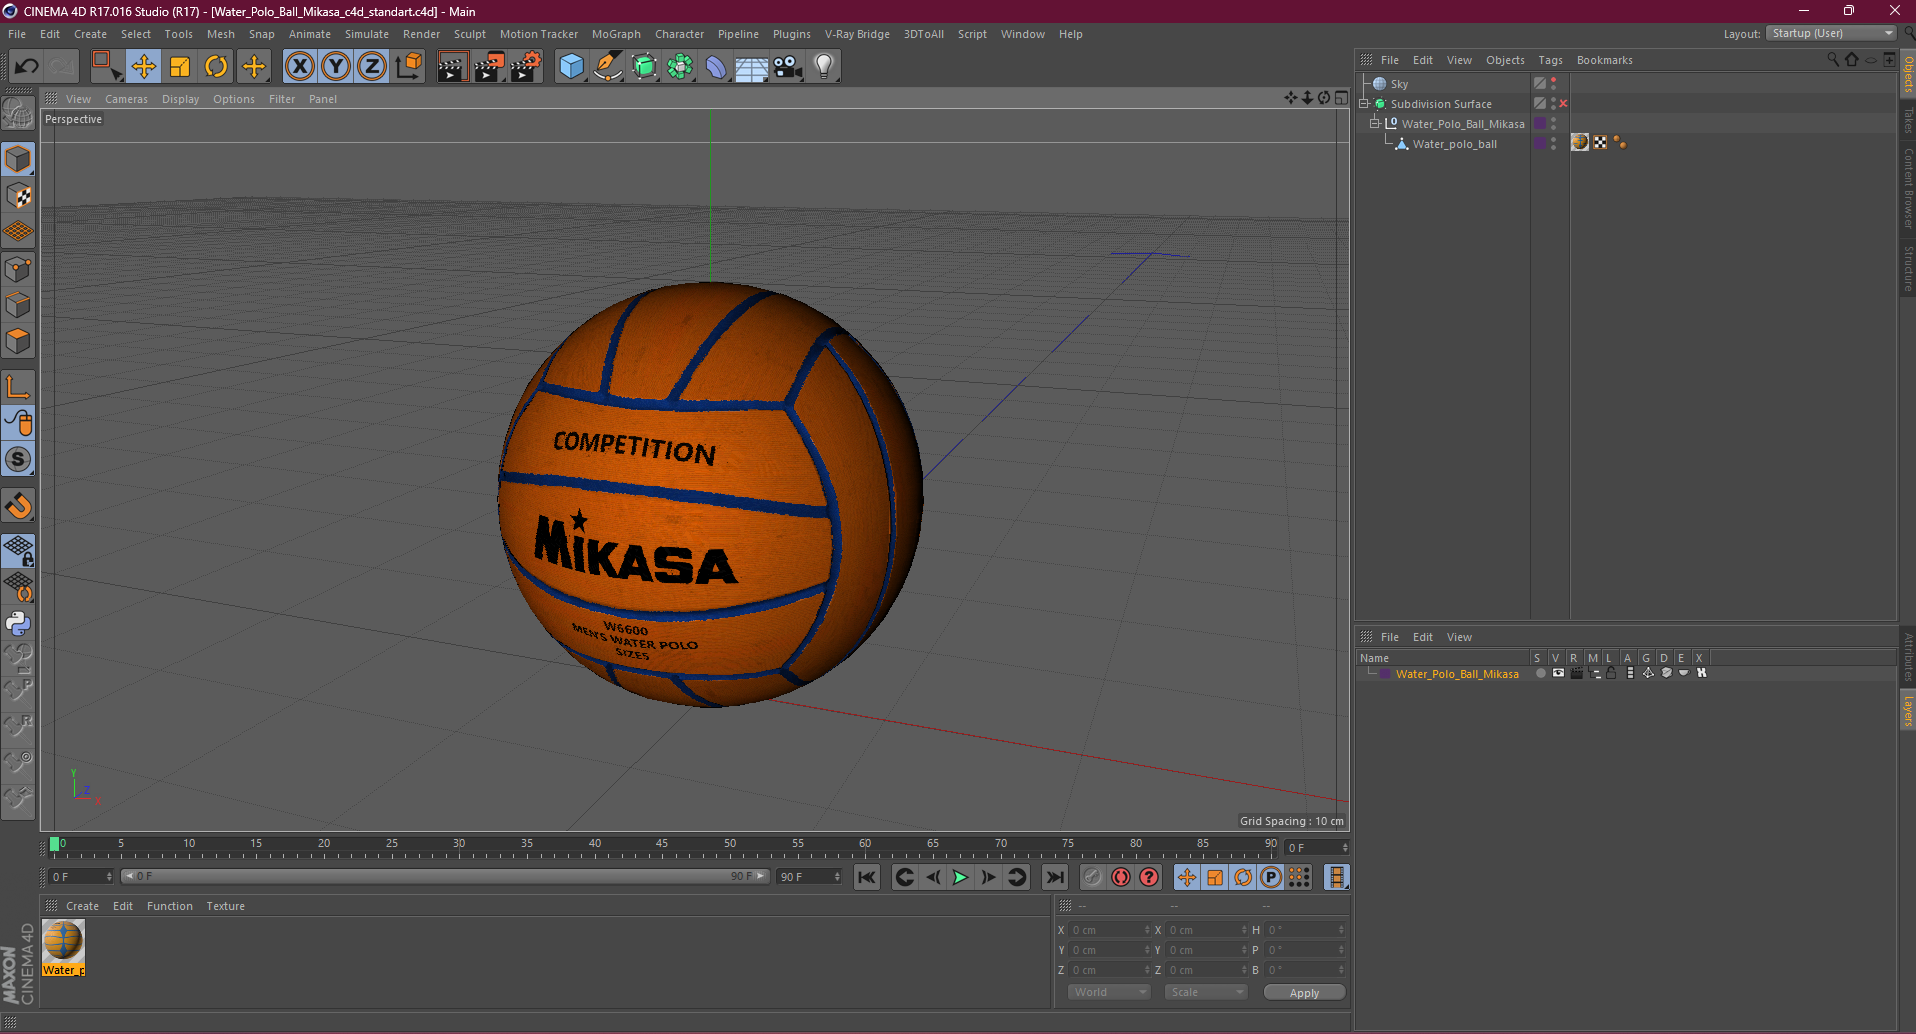Add a light object
Image resolution: width=1916 pixels, height=1034 pixels.
coord(824,67)
